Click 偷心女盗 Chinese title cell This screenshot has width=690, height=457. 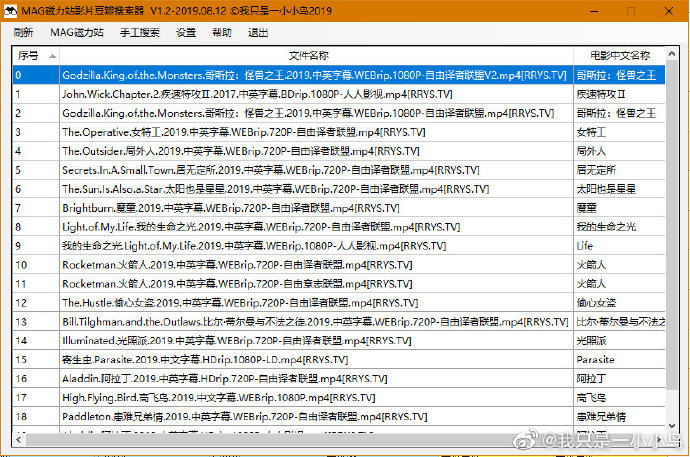coord(619,303)
